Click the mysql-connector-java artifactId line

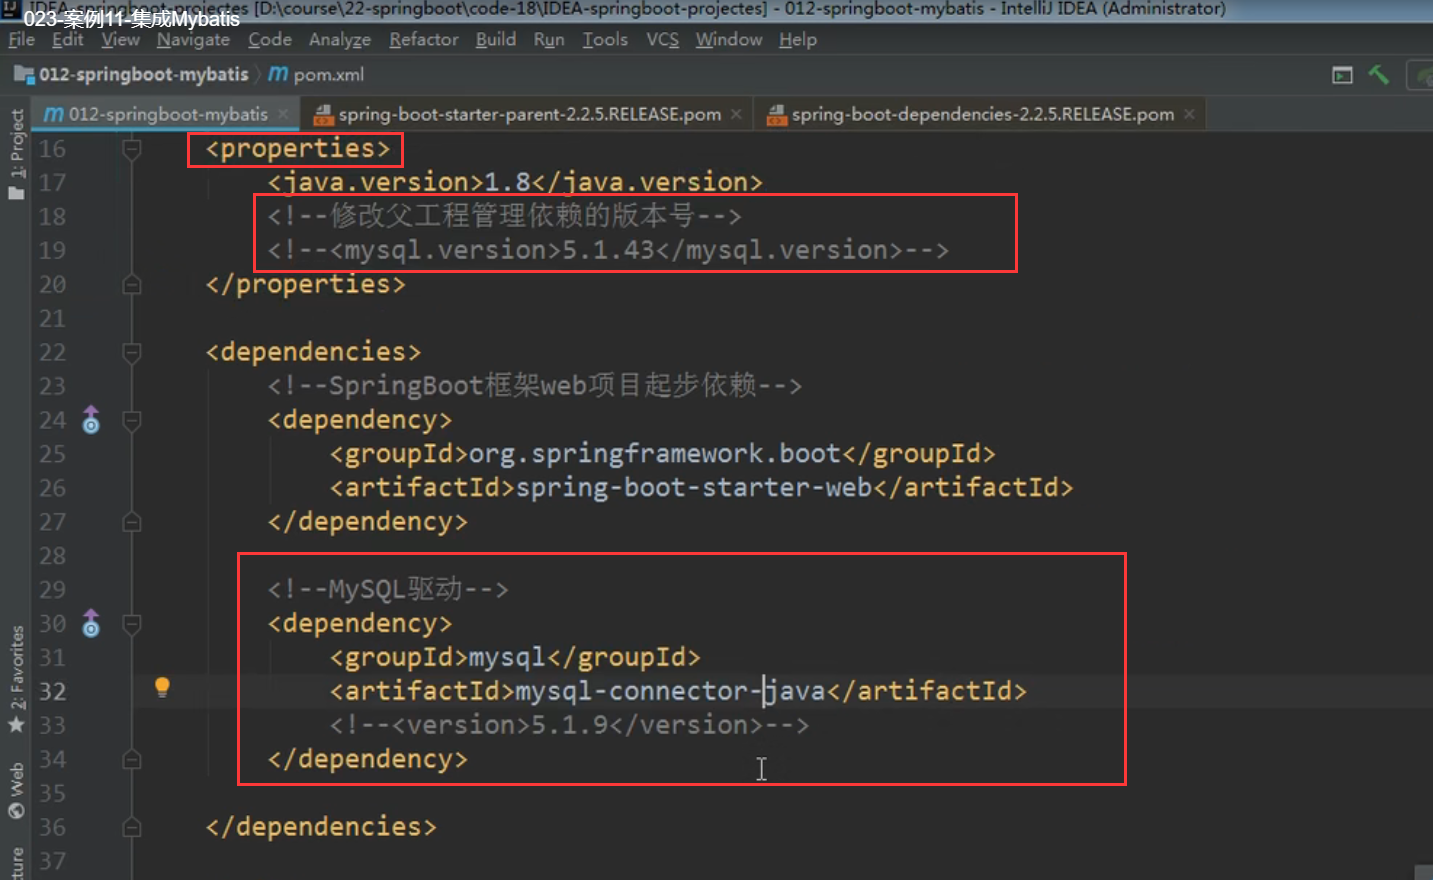click(678, 692)
